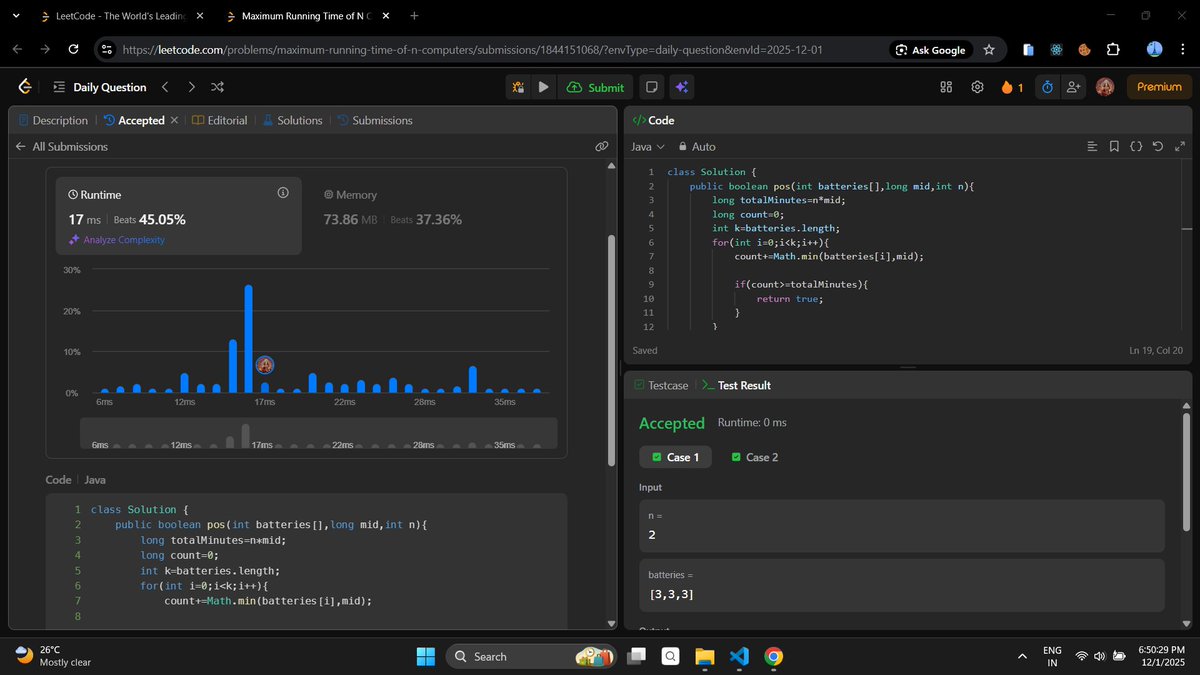Open the Solutions tab

[292, 120]
